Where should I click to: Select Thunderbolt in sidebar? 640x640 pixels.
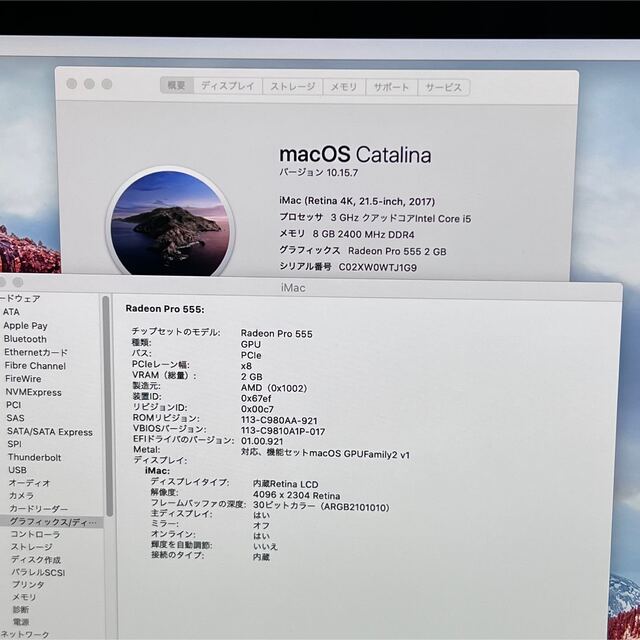point(34,457)
